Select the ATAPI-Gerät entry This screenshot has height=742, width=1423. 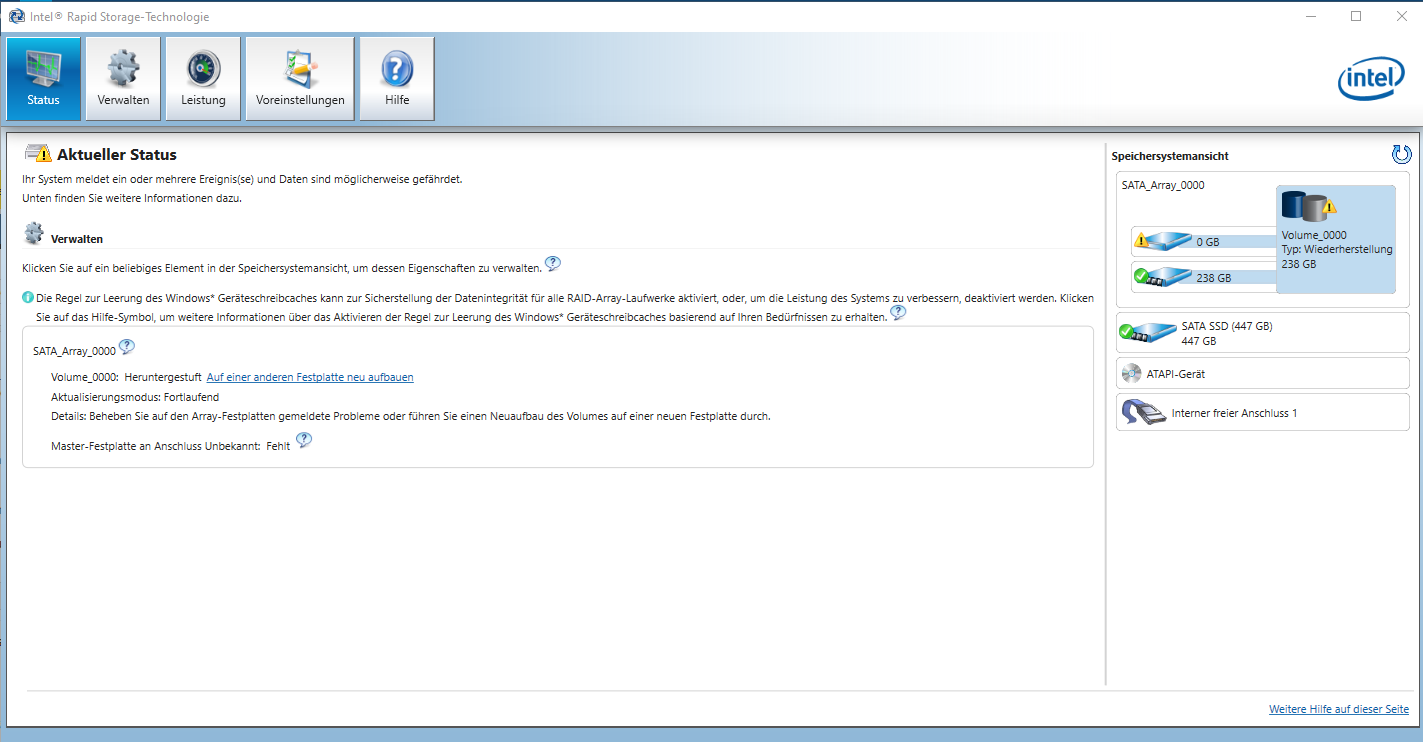[x=1262, y=374]
